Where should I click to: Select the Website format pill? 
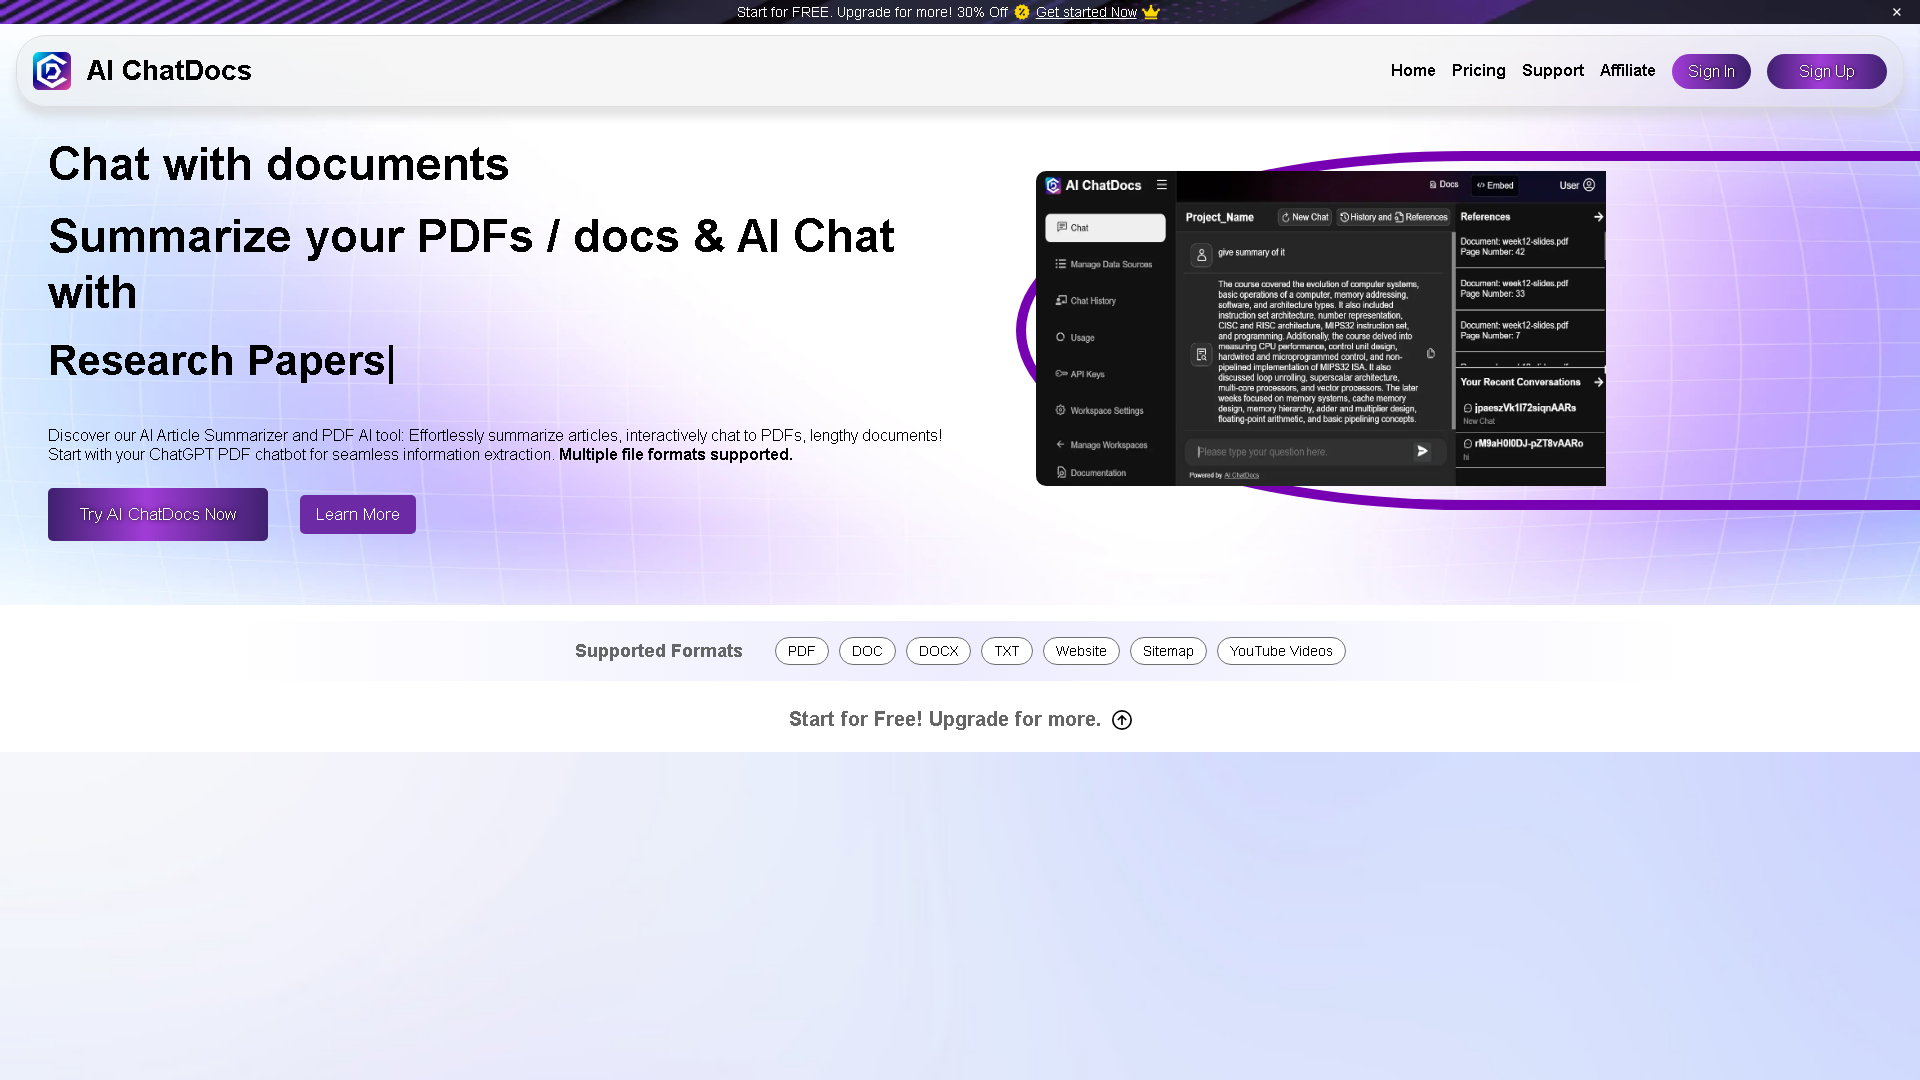tap(1081, 651)
